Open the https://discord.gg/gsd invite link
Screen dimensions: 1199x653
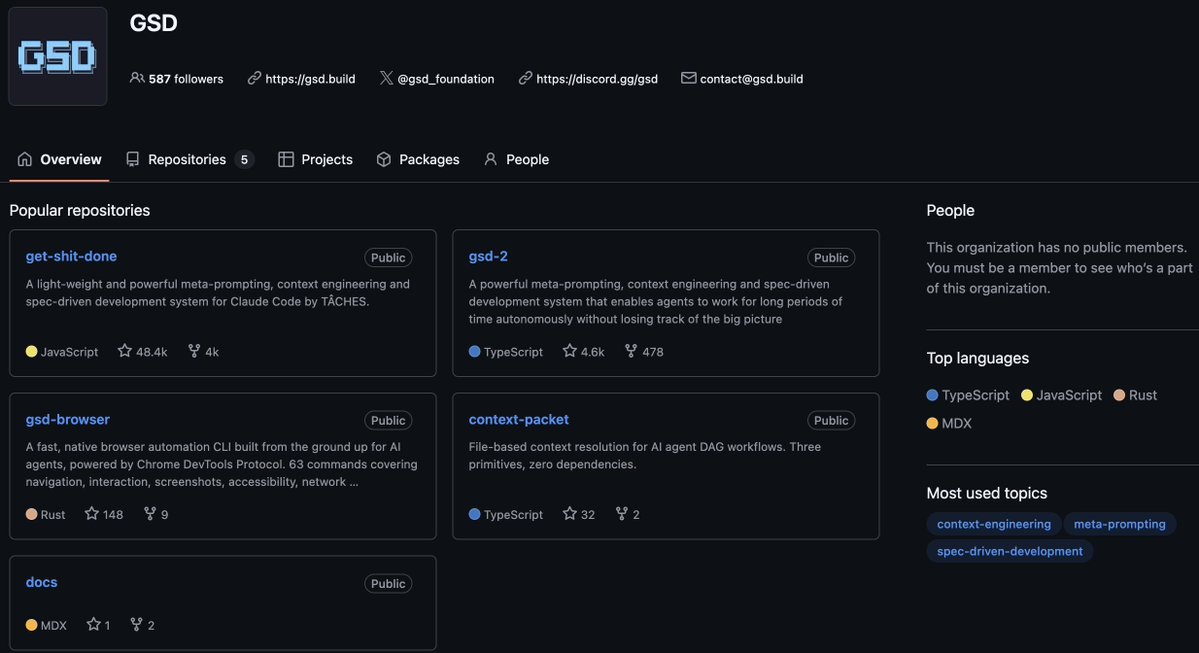click(597, 79)
